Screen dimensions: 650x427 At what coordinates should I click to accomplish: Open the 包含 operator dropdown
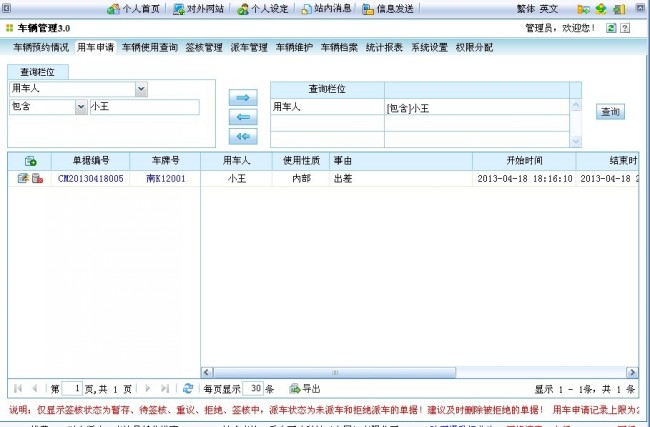coord(80,106)
